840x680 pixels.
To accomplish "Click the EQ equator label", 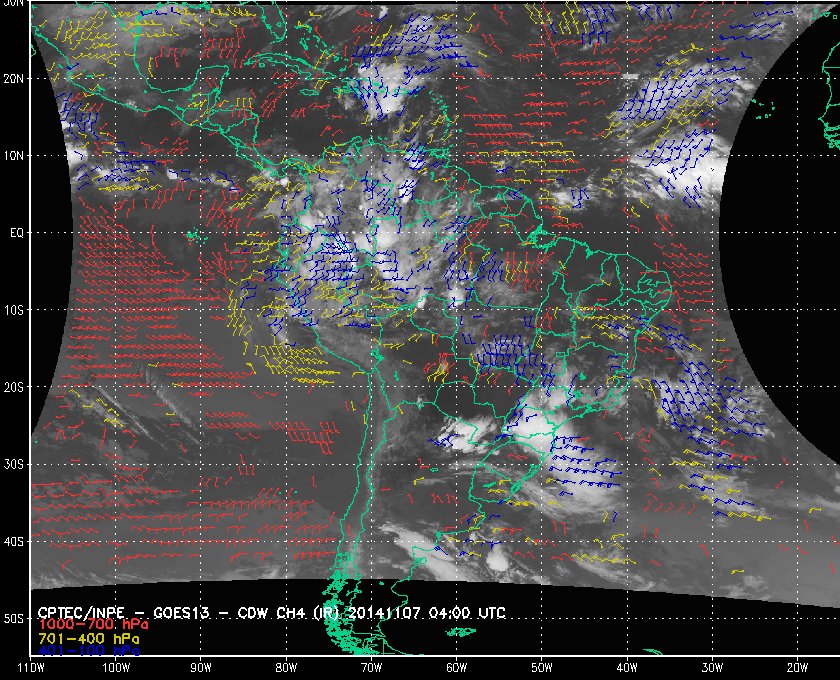I will point(17,233).
